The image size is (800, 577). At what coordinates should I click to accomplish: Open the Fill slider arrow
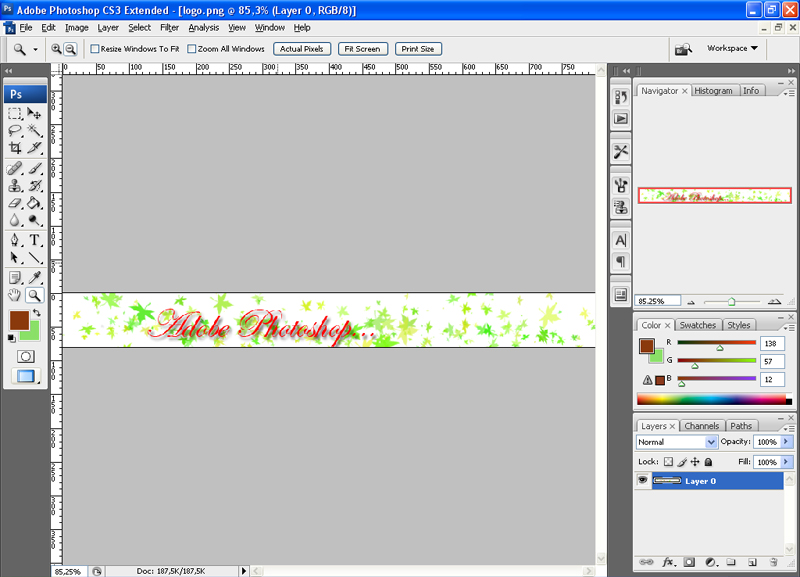pyautogui.click(x=786, y=462)
